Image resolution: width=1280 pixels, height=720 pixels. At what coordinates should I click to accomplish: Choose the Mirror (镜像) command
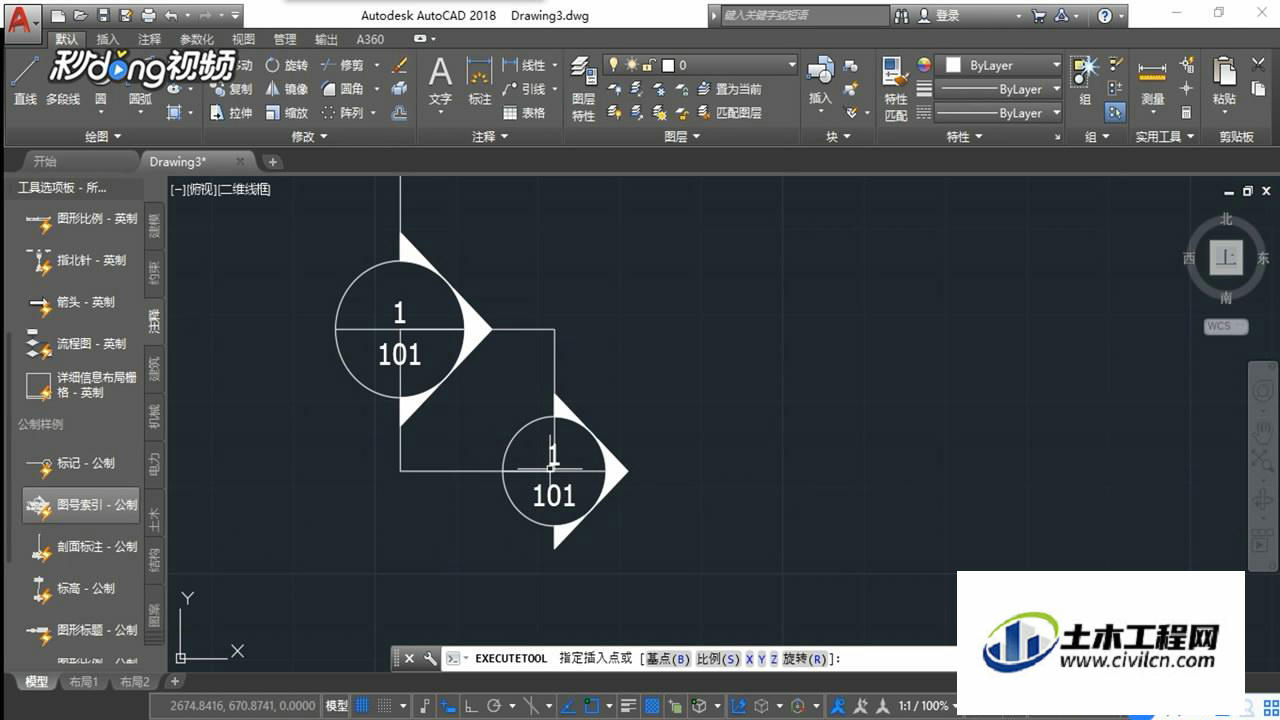[287, 89]
